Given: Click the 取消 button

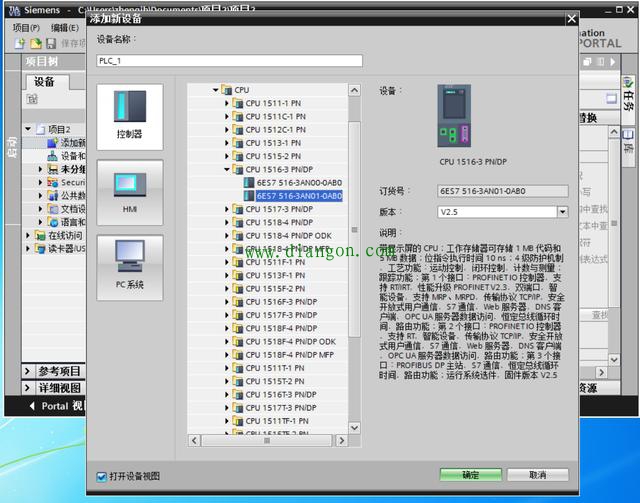Looking at the screenshot, I should pyautogui.click(x=538, y=475).
